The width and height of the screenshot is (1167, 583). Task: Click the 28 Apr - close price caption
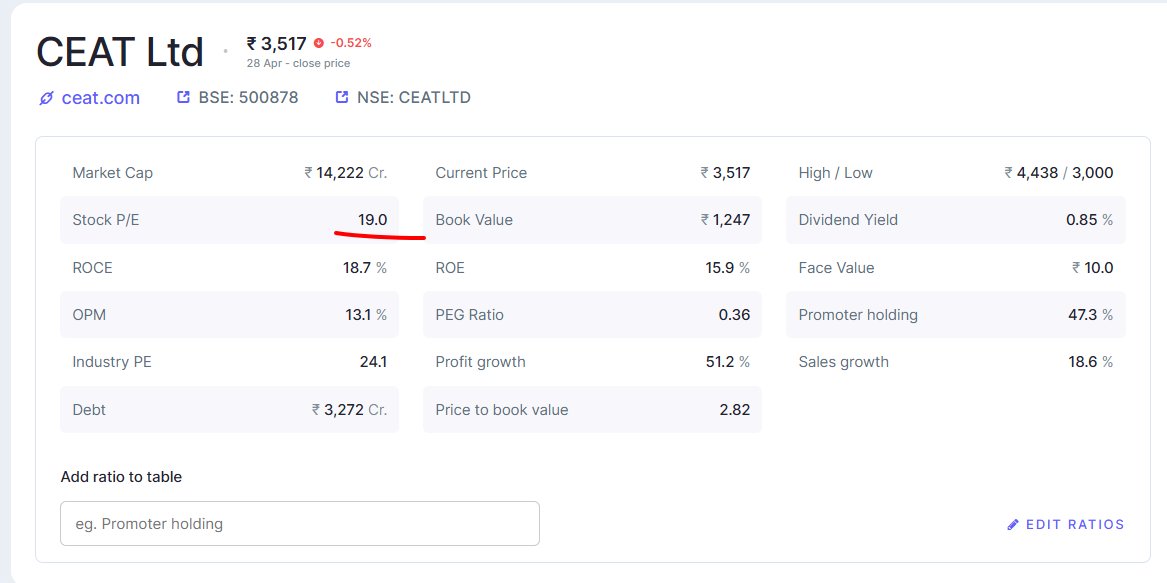tap(298, 63)
